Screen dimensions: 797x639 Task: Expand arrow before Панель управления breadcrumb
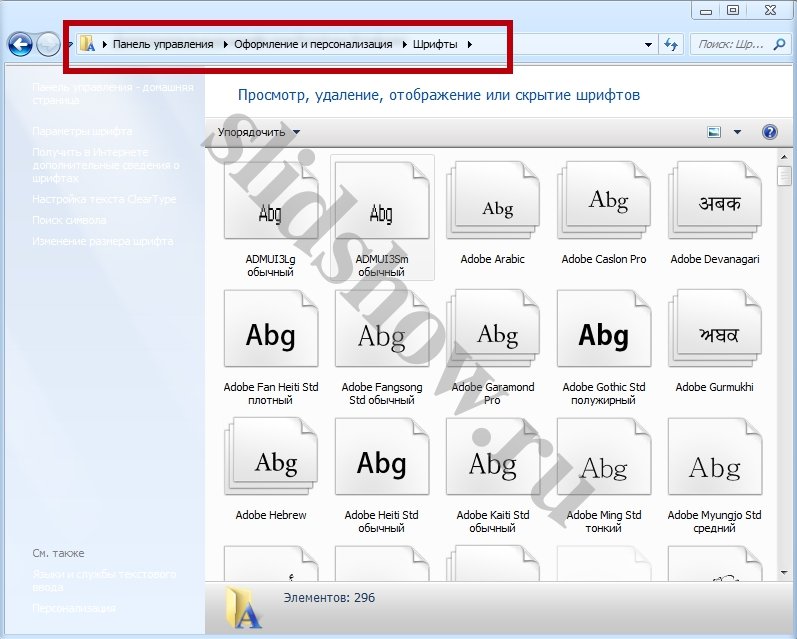point(105,44)
